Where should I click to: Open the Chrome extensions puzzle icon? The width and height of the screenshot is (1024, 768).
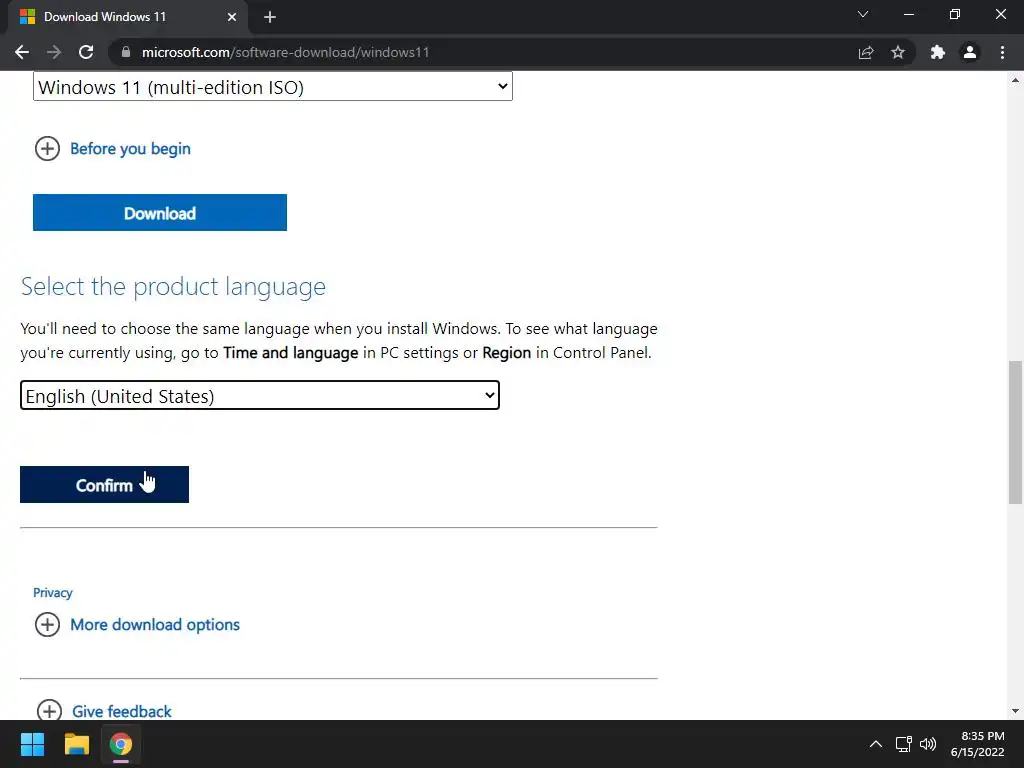point(938,52)
